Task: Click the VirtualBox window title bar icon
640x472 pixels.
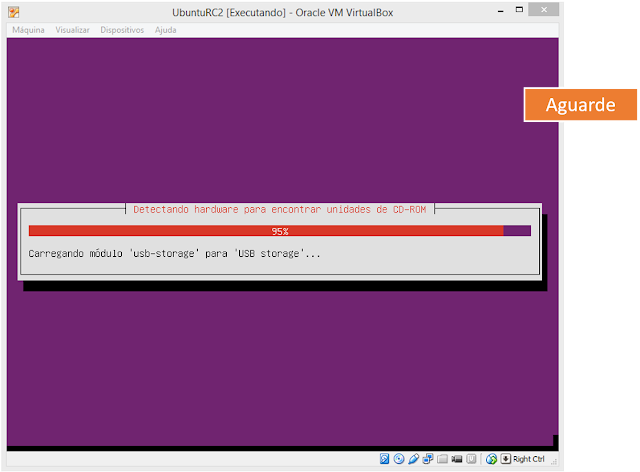Action: 13,12
